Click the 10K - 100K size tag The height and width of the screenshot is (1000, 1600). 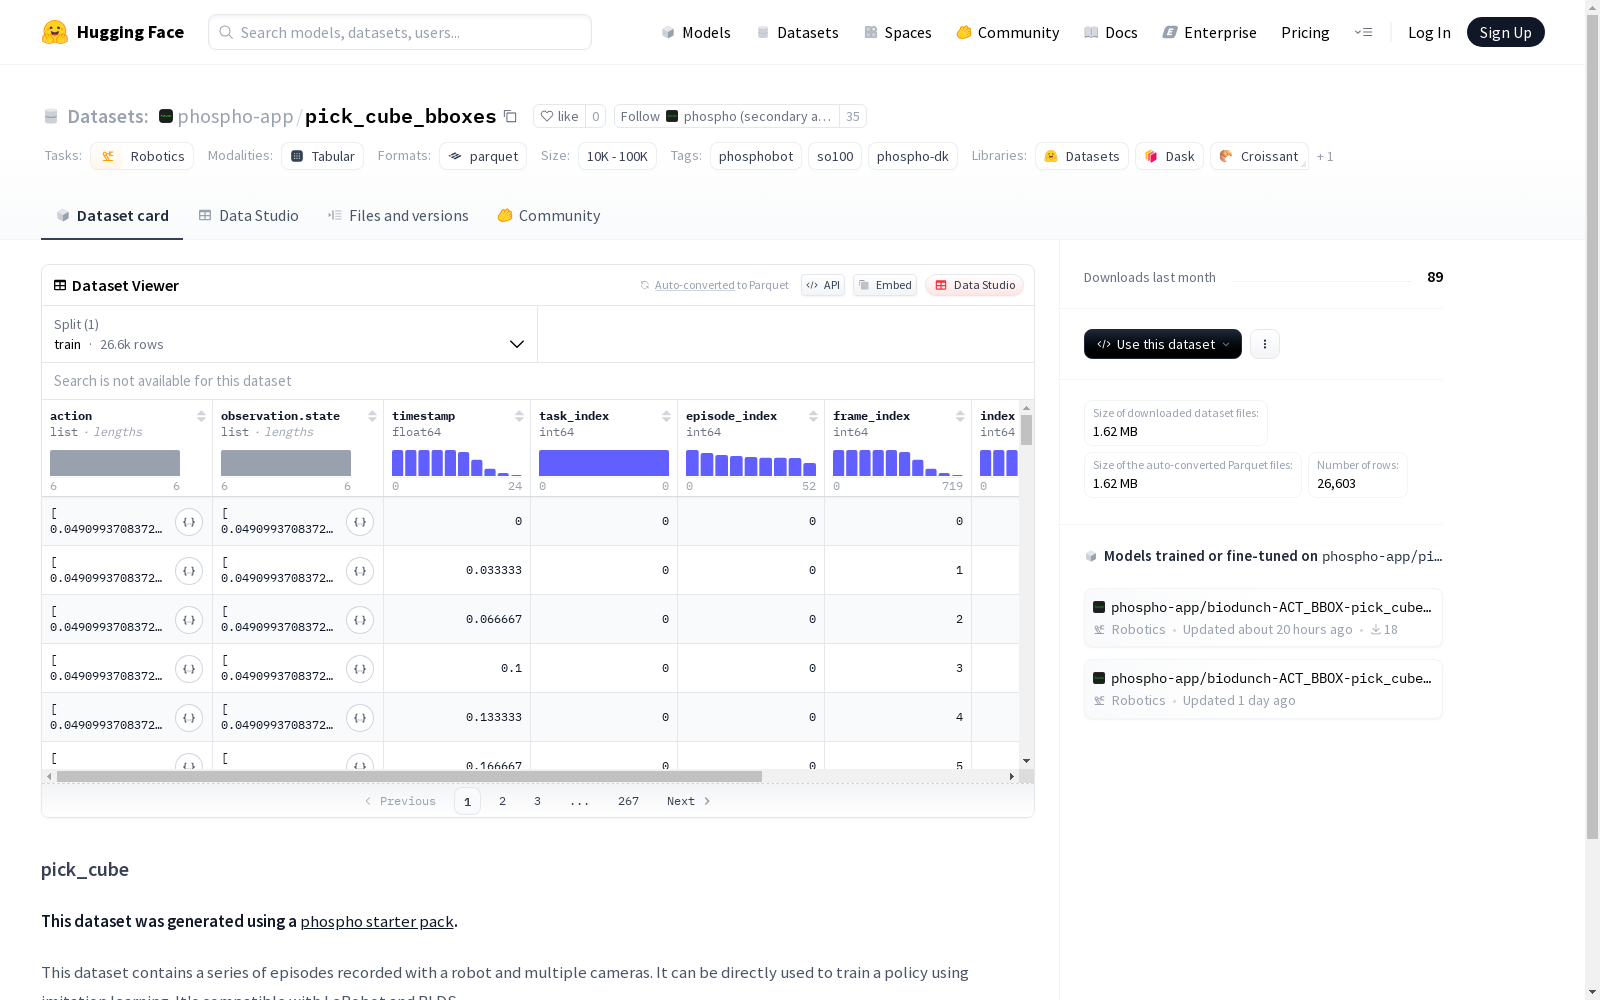(x=617, y=156)
